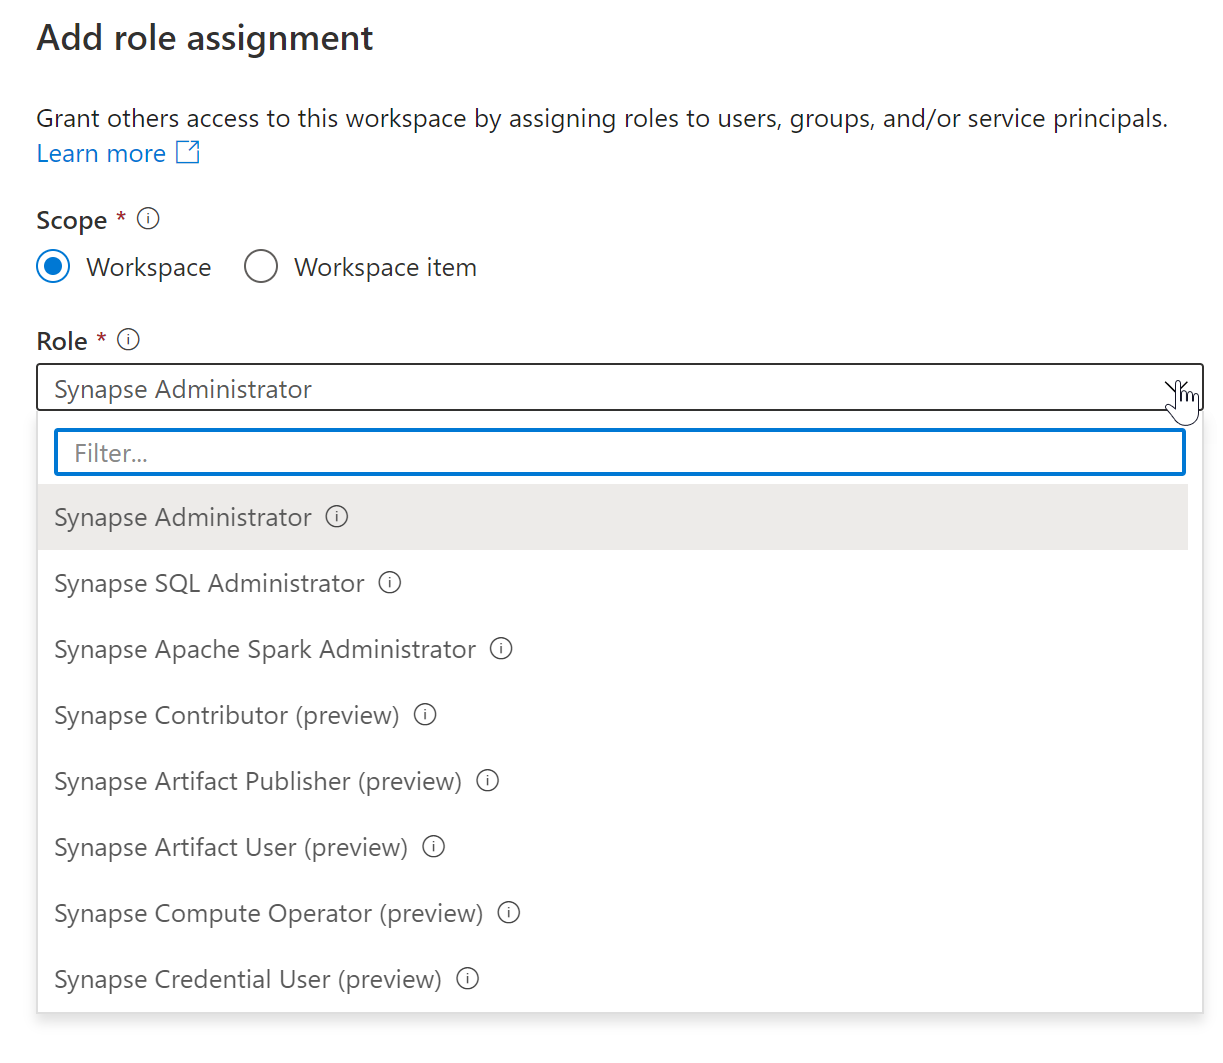Click info icon next to Role label

click(128, 340)
